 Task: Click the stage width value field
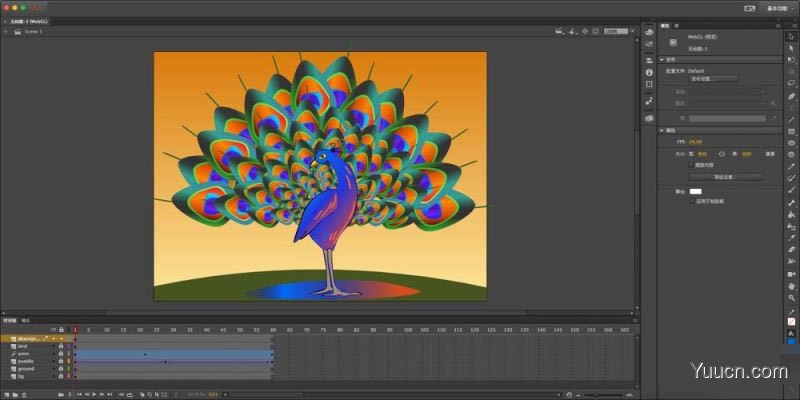[703, 154]
